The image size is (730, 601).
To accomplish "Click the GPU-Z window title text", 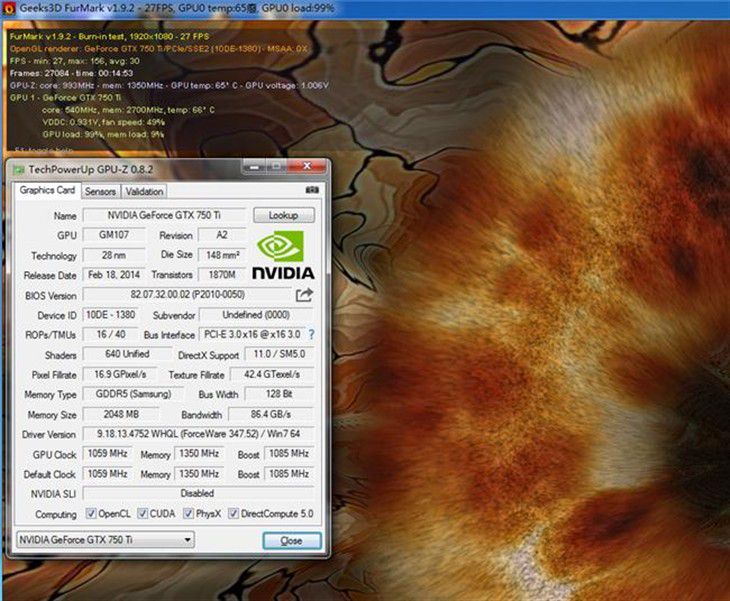I will (91, 169).
